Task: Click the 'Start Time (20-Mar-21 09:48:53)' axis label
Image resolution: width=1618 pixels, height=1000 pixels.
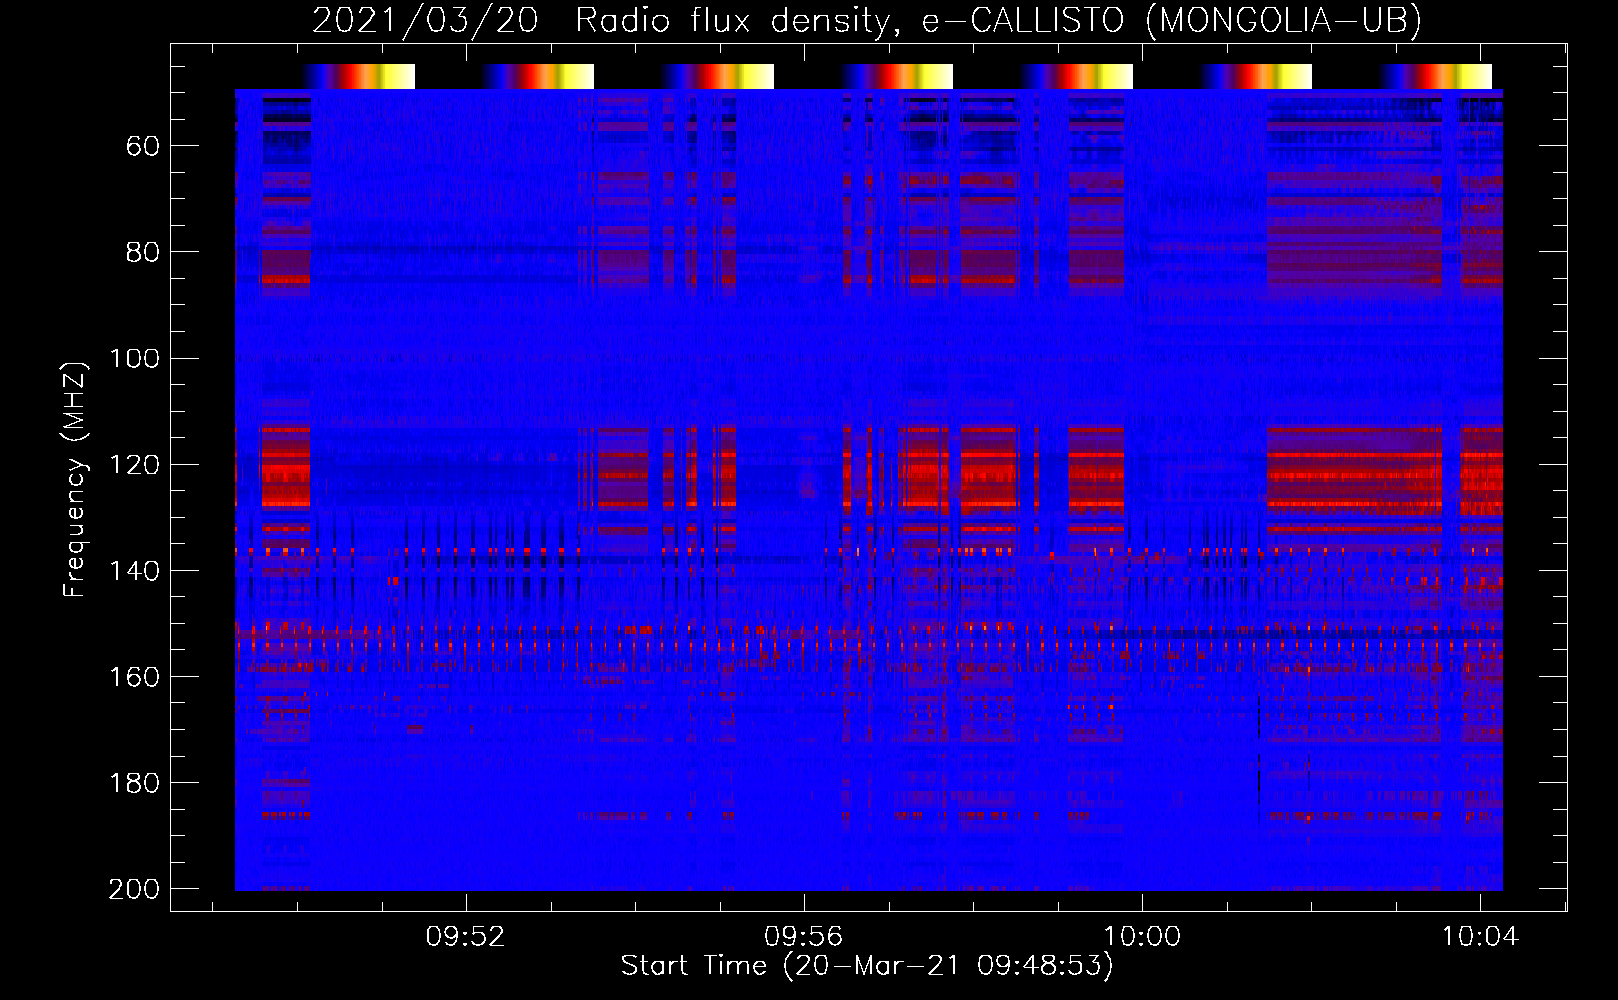Action: (x=867, y=966)
